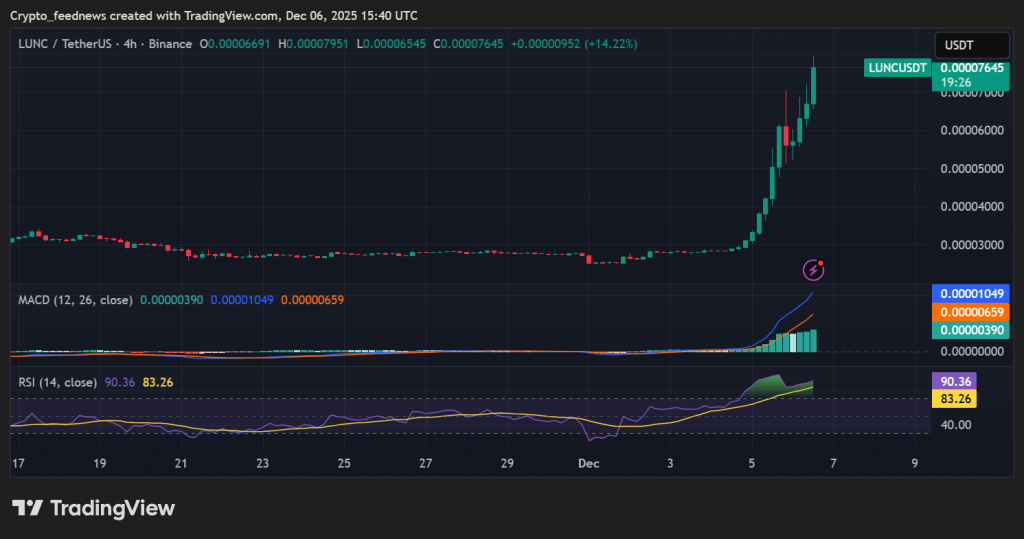
Task: Click the tallest green candle at chart top
Action: click(x=814, y=85)
